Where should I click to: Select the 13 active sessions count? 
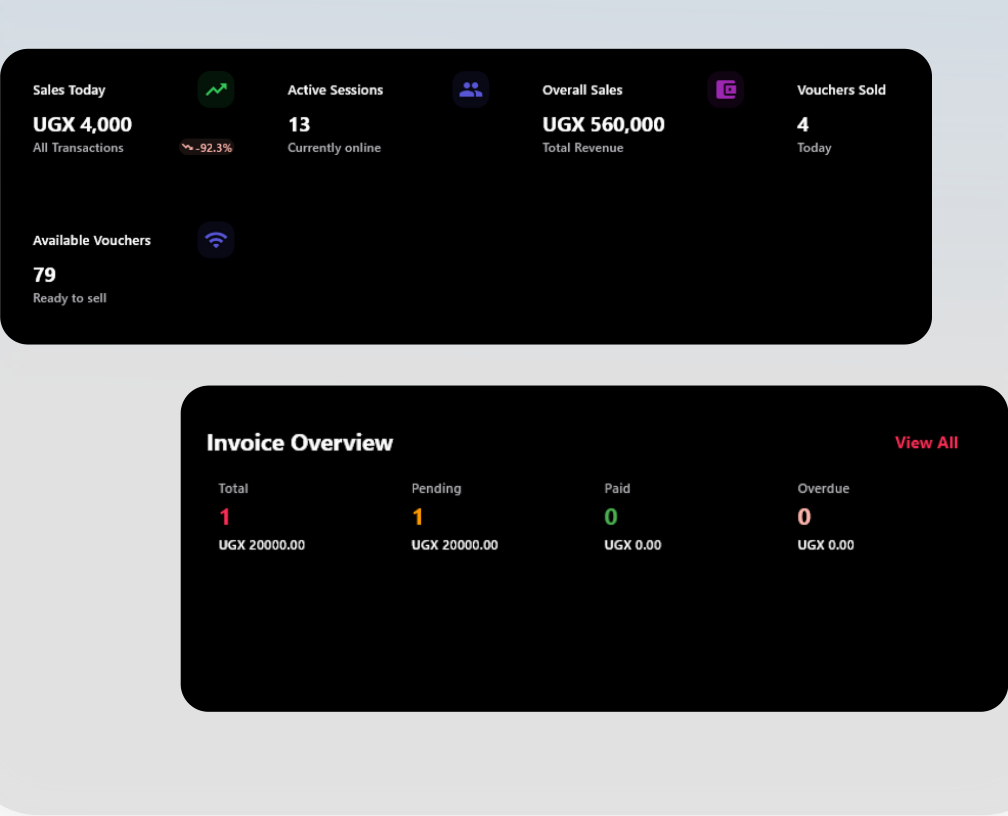click(299, 124)
